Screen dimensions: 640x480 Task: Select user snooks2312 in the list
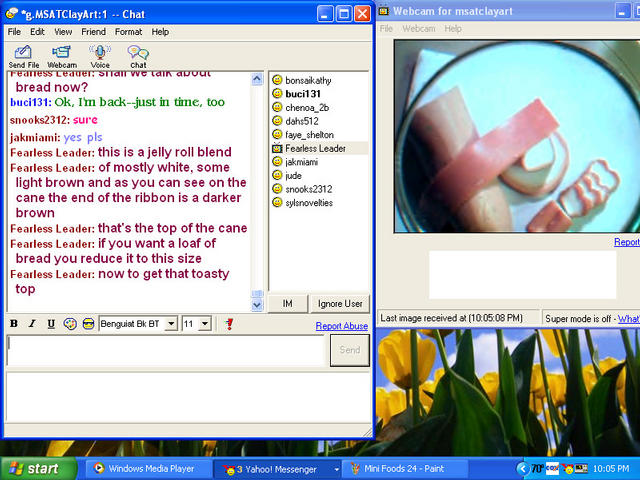pos(309,189)
